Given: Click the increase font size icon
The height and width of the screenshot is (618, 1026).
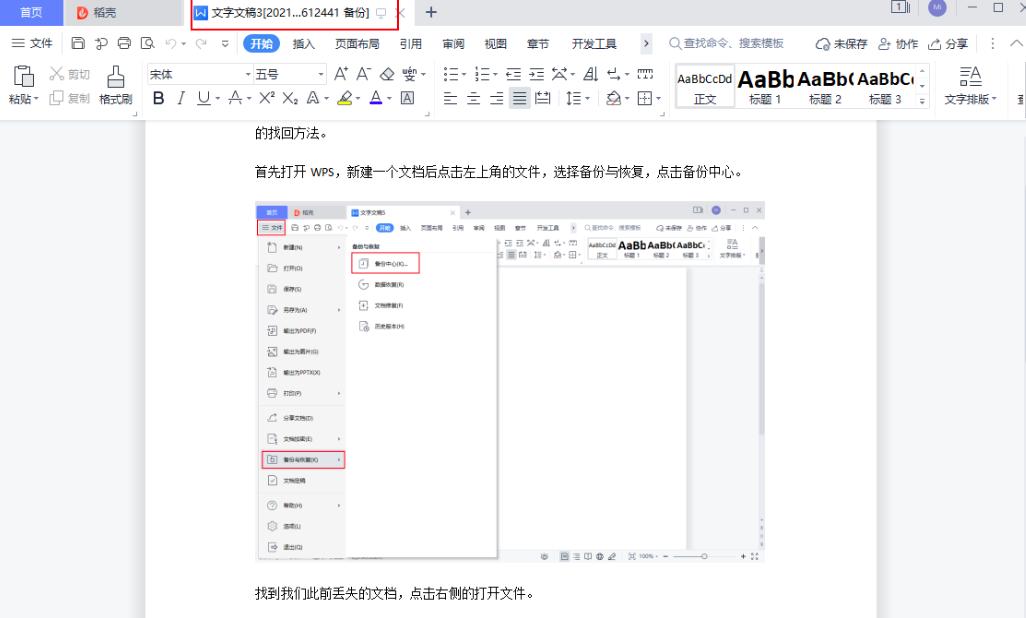Looking at the screenshot, I should [x=341, y=74].
